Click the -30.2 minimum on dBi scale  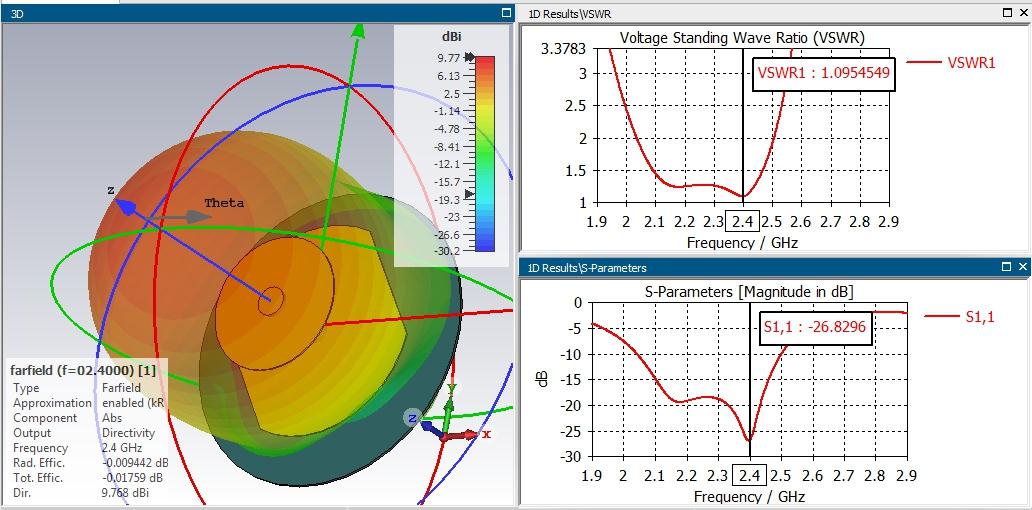pos(446,250)
